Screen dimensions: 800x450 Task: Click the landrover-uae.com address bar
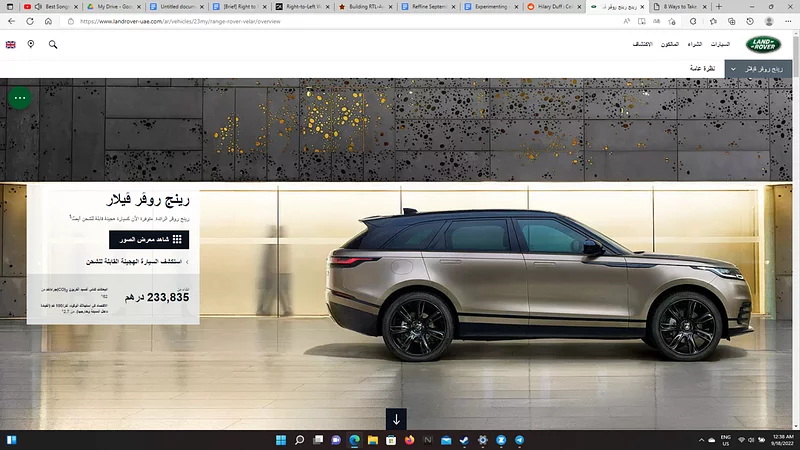click(347, 21)
